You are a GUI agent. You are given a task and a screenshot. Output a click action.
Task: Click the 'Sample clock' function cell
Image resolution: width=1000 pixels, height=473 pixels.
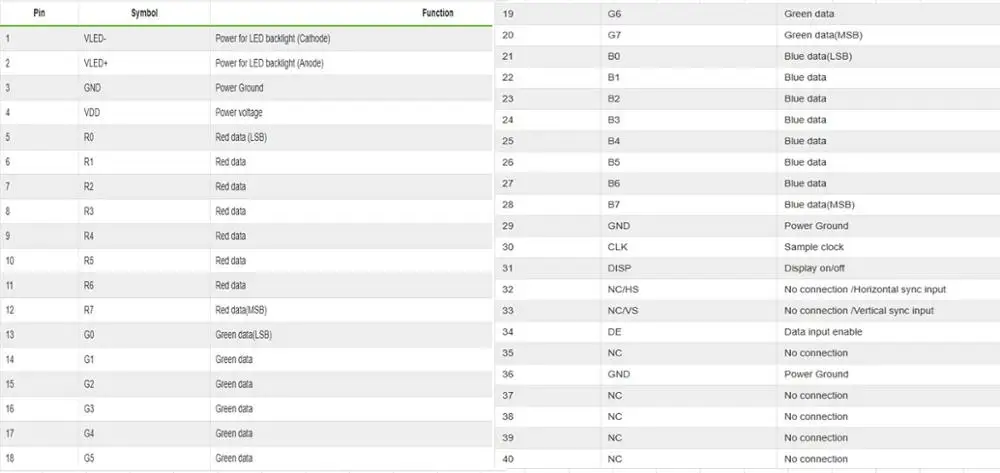pos(814,247)
